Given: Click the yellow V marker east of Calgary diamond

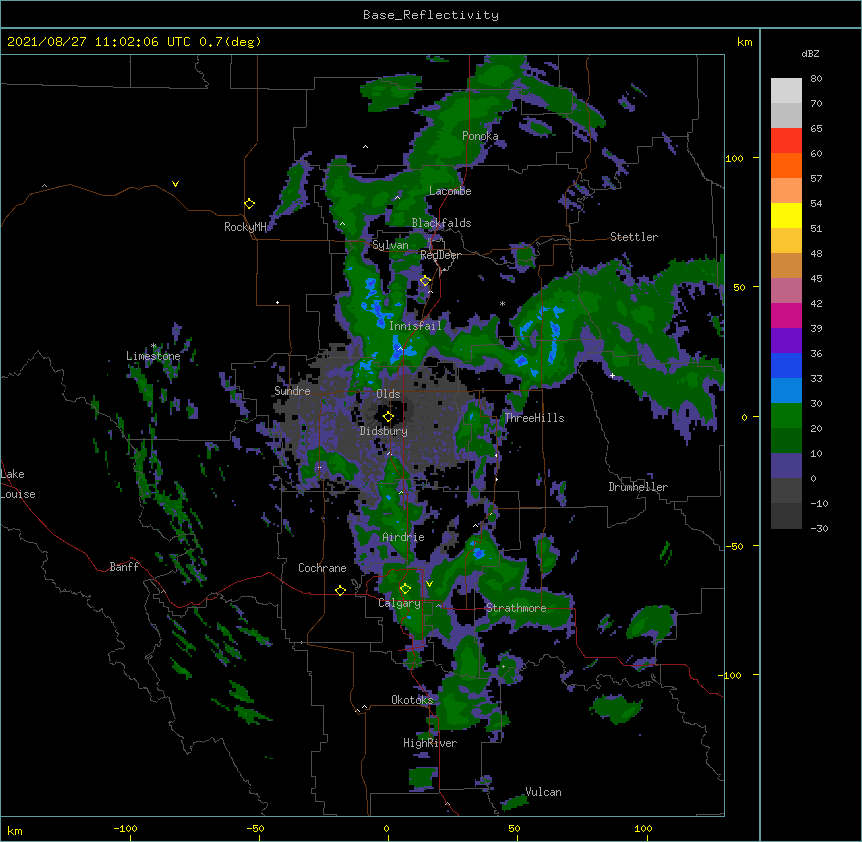Looking at the screenshot, I should [429, 584].
